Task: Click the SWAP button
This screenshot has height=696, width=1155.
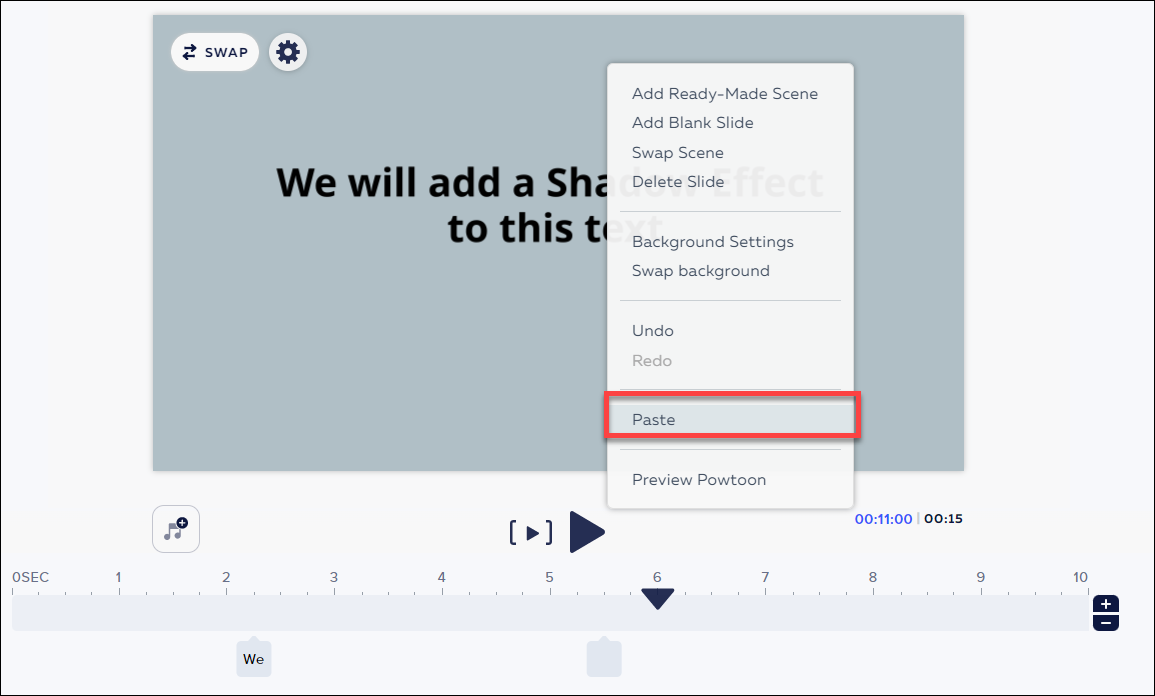Action: (x=214, y=51)
